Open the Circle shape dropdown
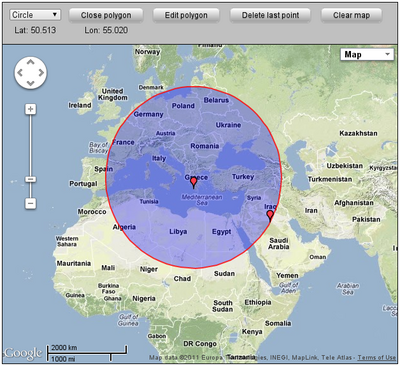 pyautogui.click(x=35, y=15)
